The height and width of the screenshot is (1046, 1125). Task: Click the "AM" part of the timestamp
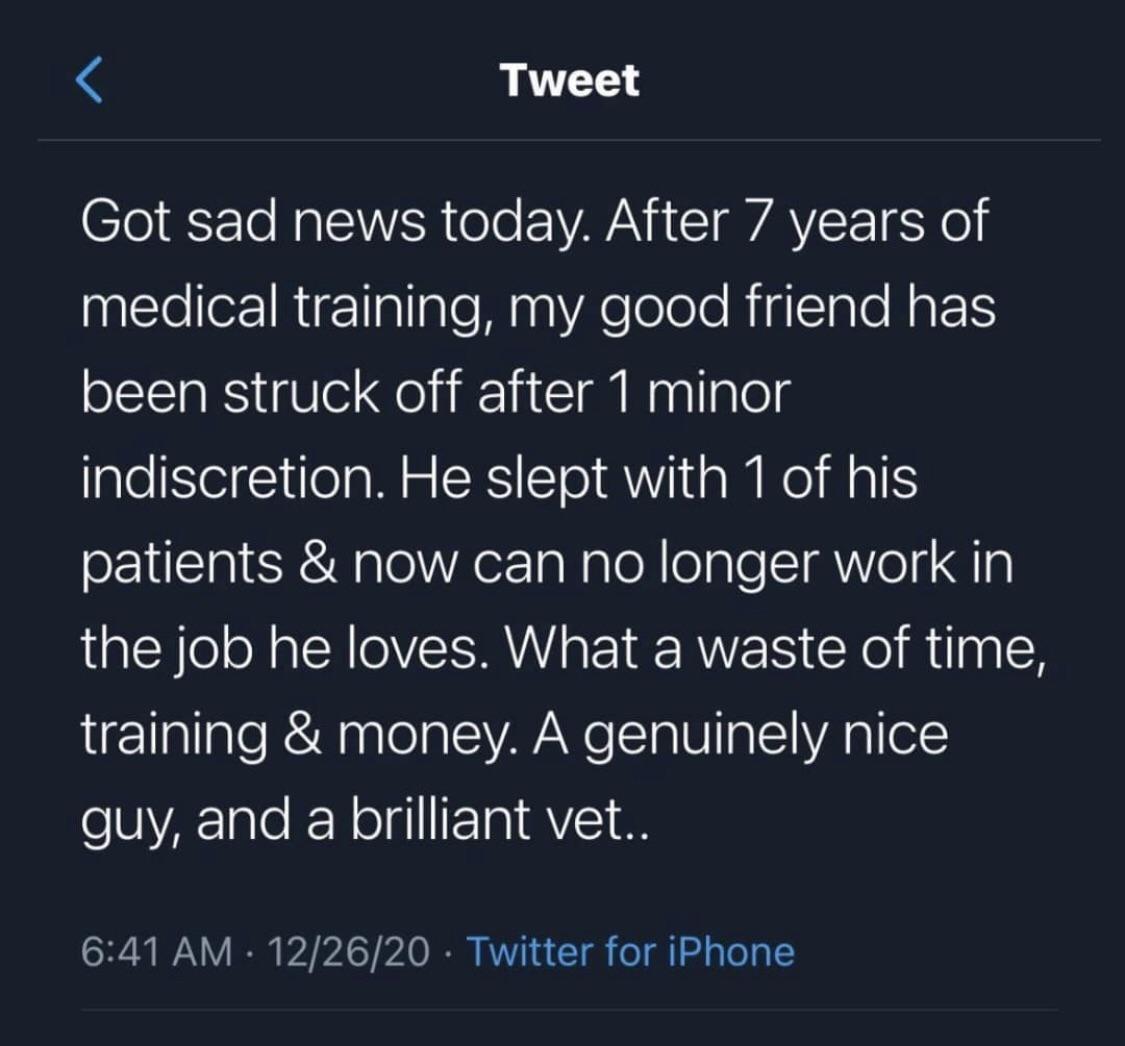(x=207, y=951)
